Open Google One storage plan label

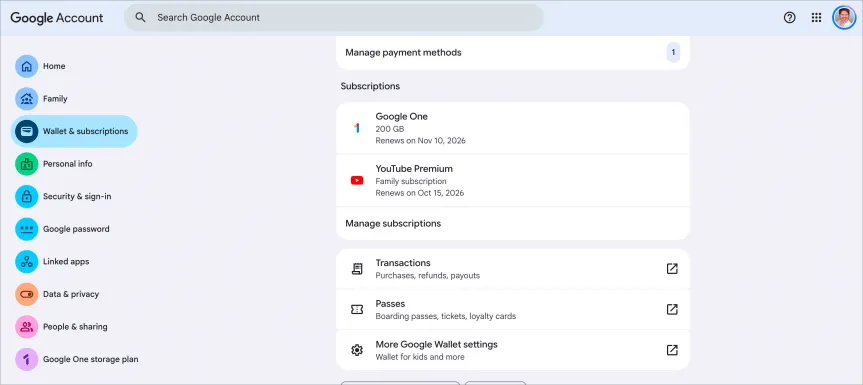[x=91, y=359]
